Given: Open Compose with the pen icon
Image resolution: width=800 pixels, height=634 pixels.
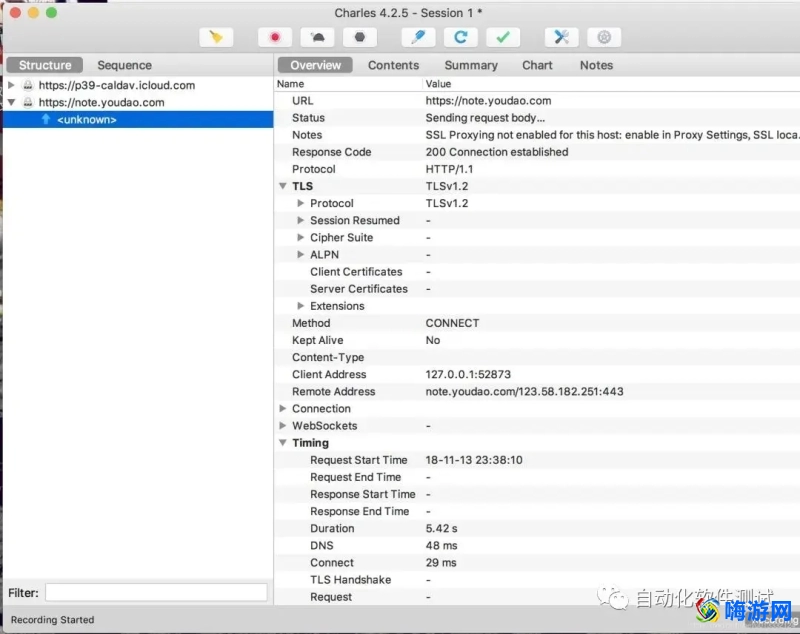Looking at the screenshot, I should pos(418,37).
